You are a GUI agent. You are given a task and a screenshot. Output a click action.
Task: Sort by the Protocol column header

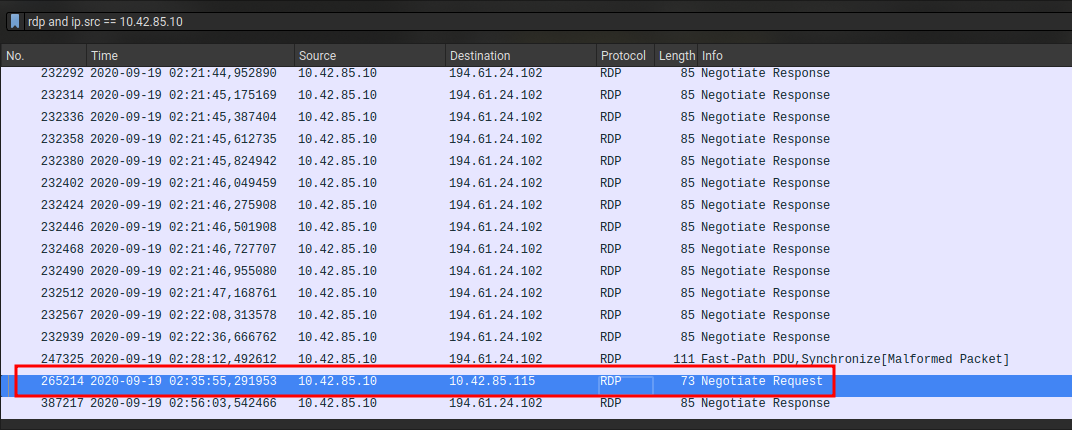tap(623, 56)
